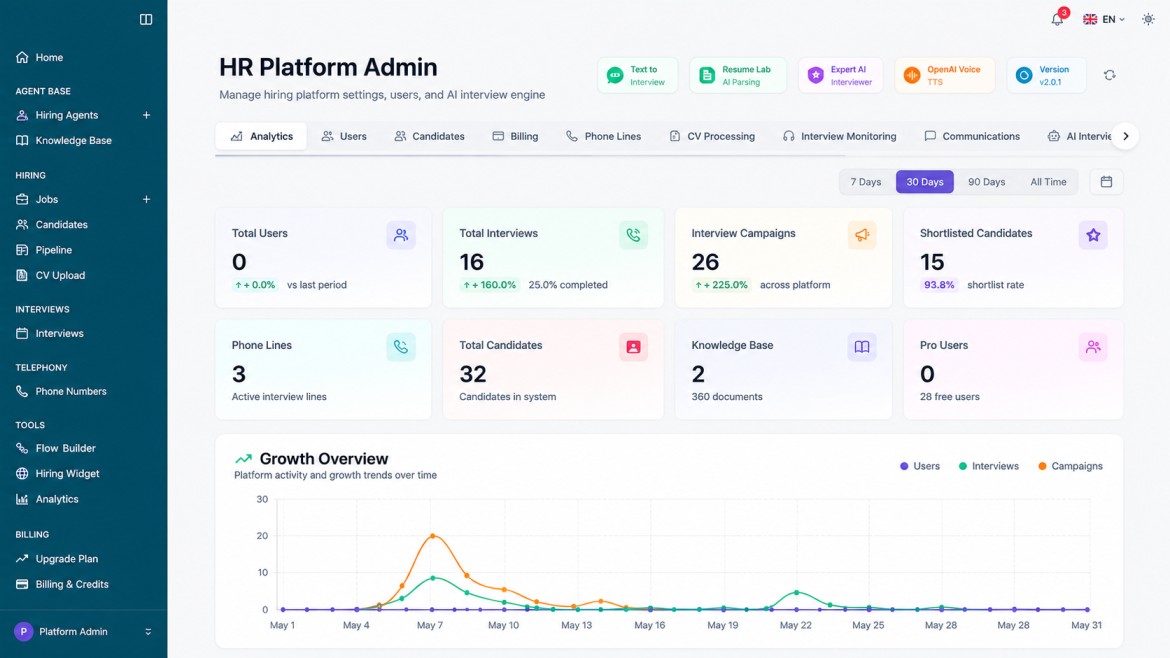Toggle the Users series in chart legend

tap(920, 466)
